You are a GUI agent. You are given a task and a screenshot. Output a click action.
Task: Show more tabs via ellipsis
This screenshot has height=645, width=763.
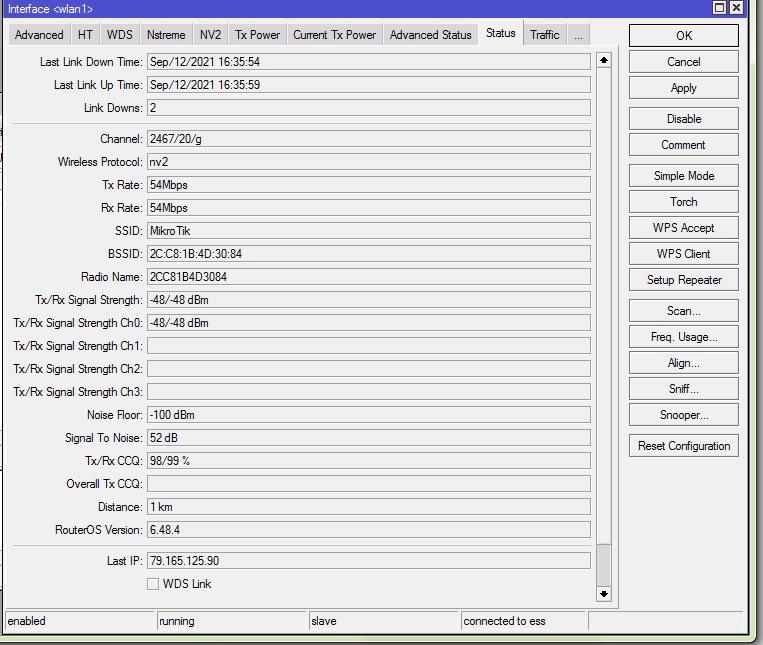[578, 35]
